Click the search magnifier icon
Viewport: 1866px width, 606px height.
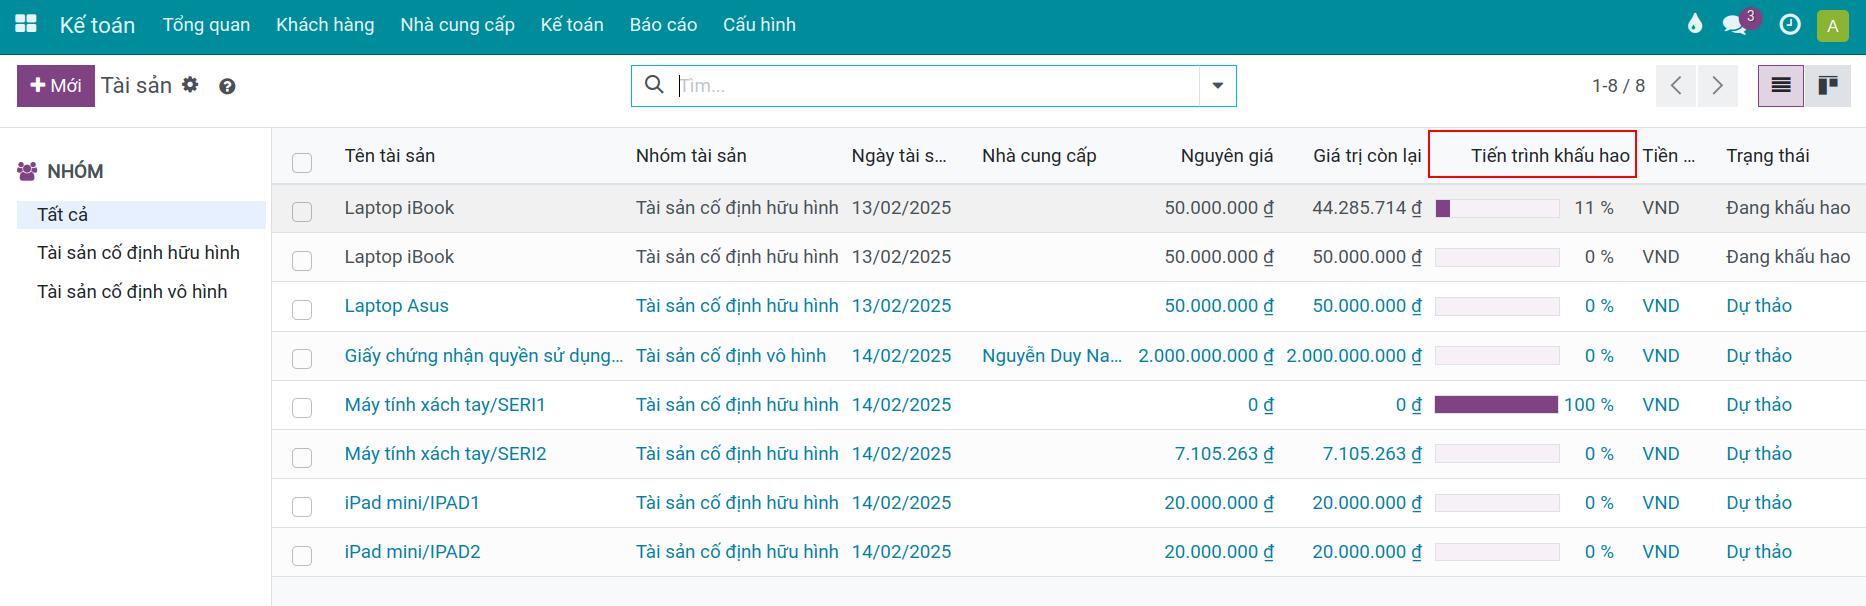pyautogui.click(x=654, y=85)
